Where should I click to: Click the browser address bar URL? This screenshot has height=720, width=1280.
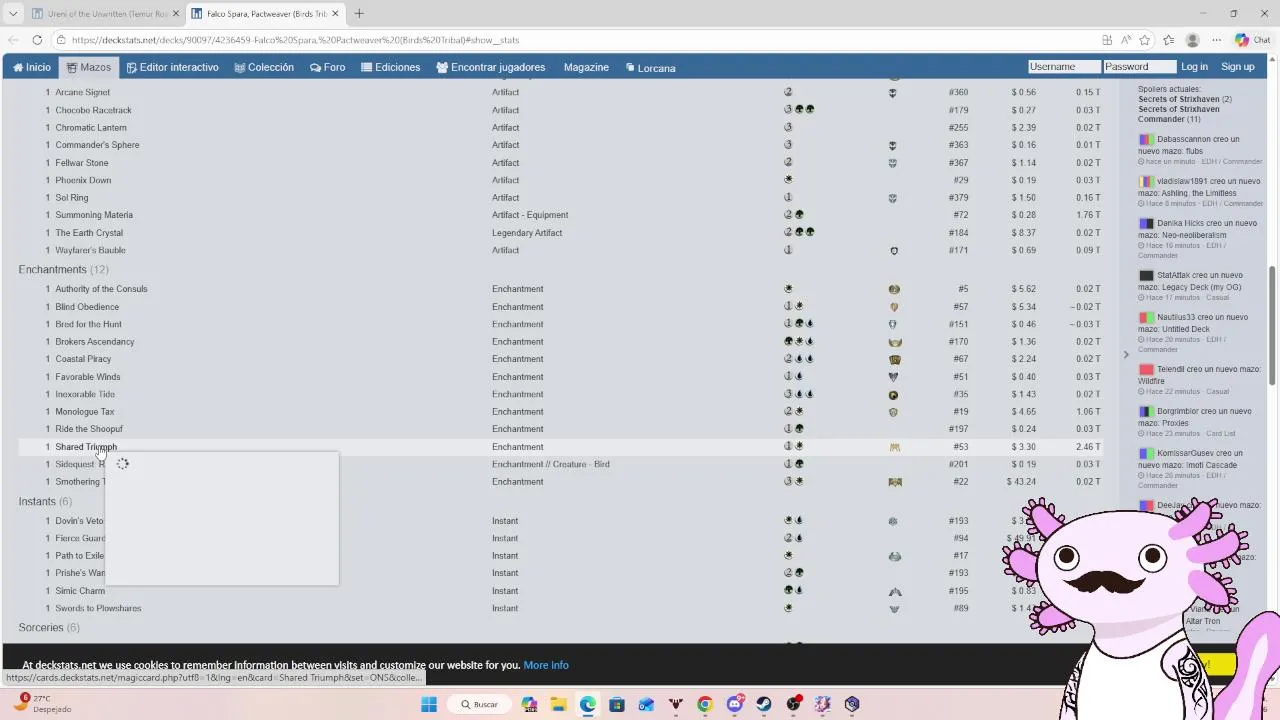point(295,40)
